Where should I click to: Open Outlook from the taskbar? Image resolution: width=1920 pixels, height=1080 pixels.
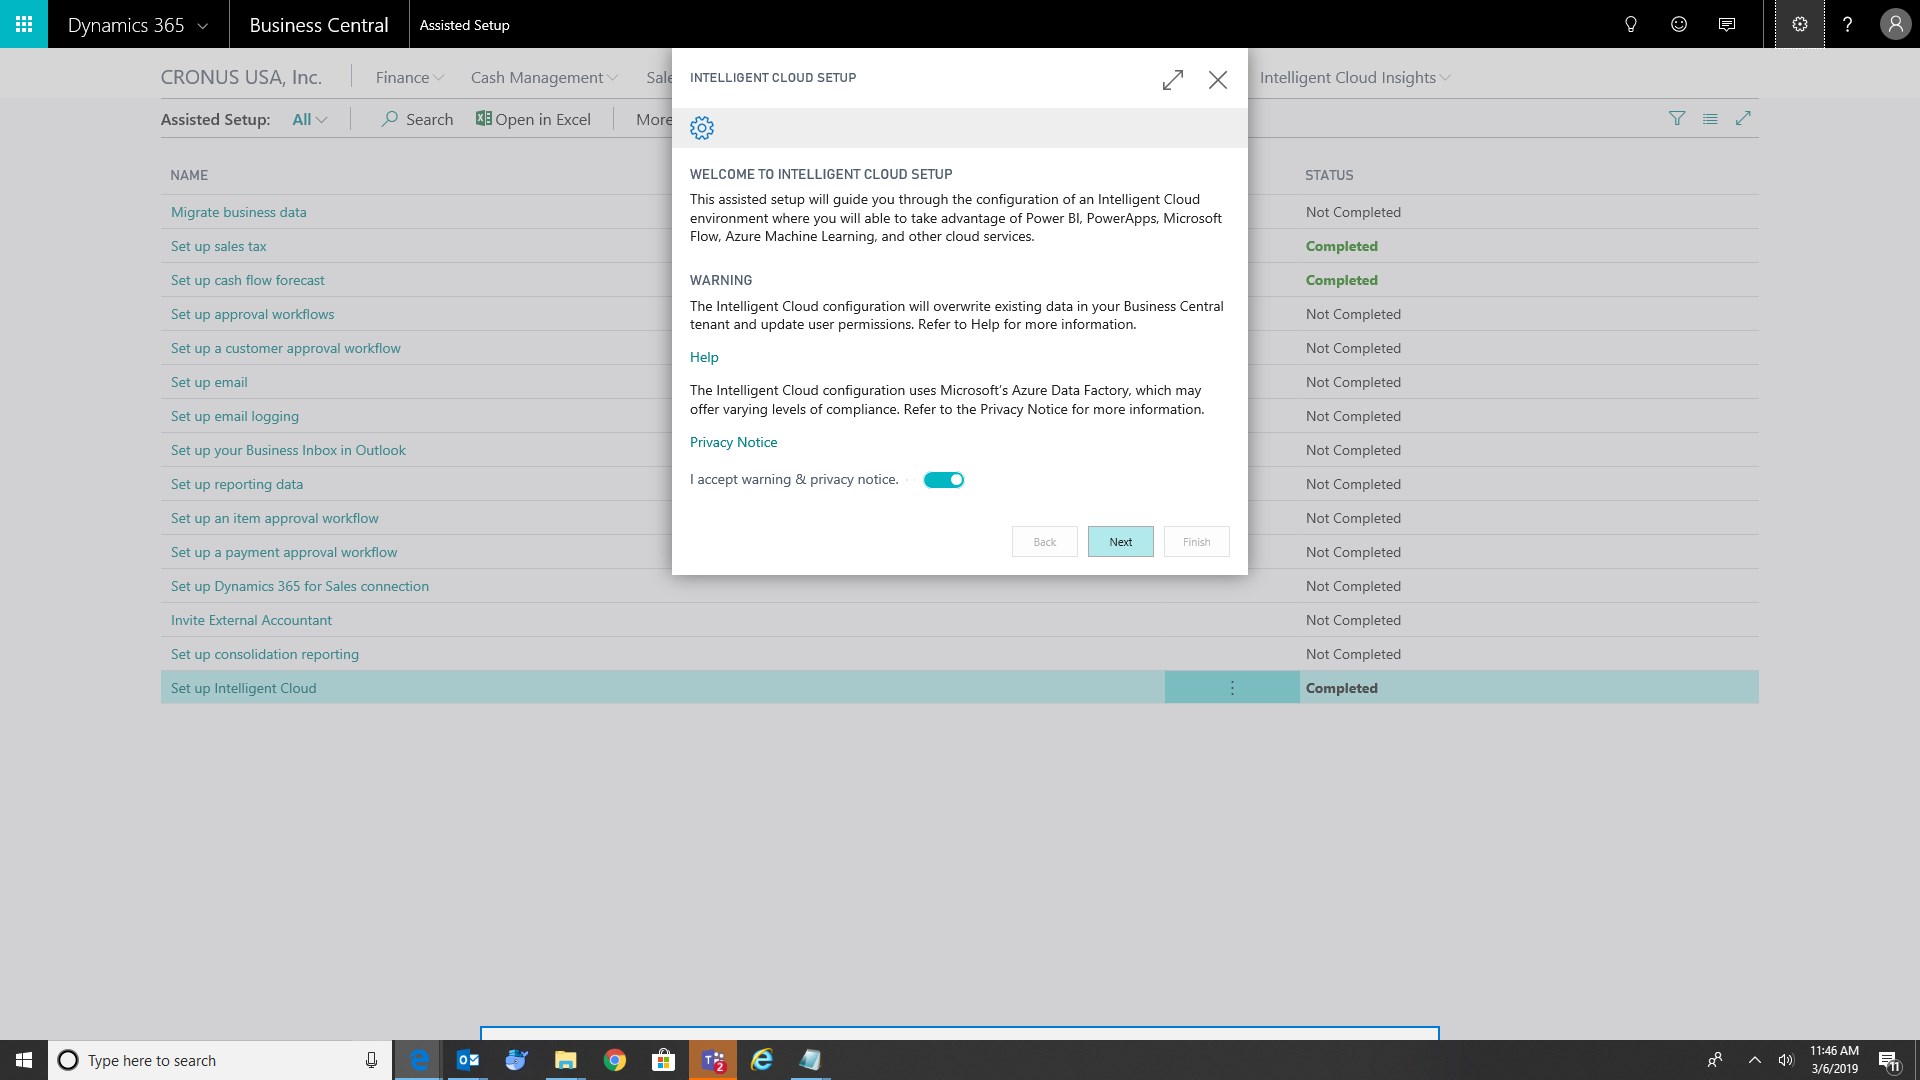pyautogui.click(x=468, y=1060)
